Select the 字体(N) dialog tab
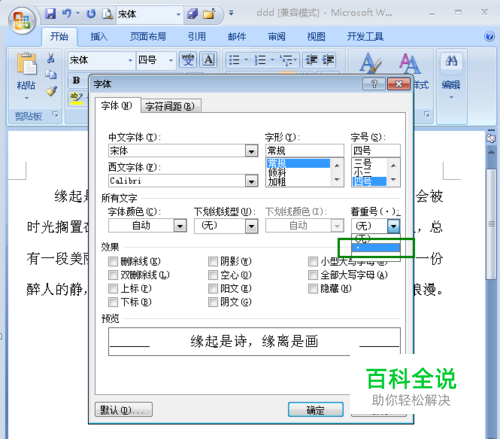 click(x=117, y=106)
